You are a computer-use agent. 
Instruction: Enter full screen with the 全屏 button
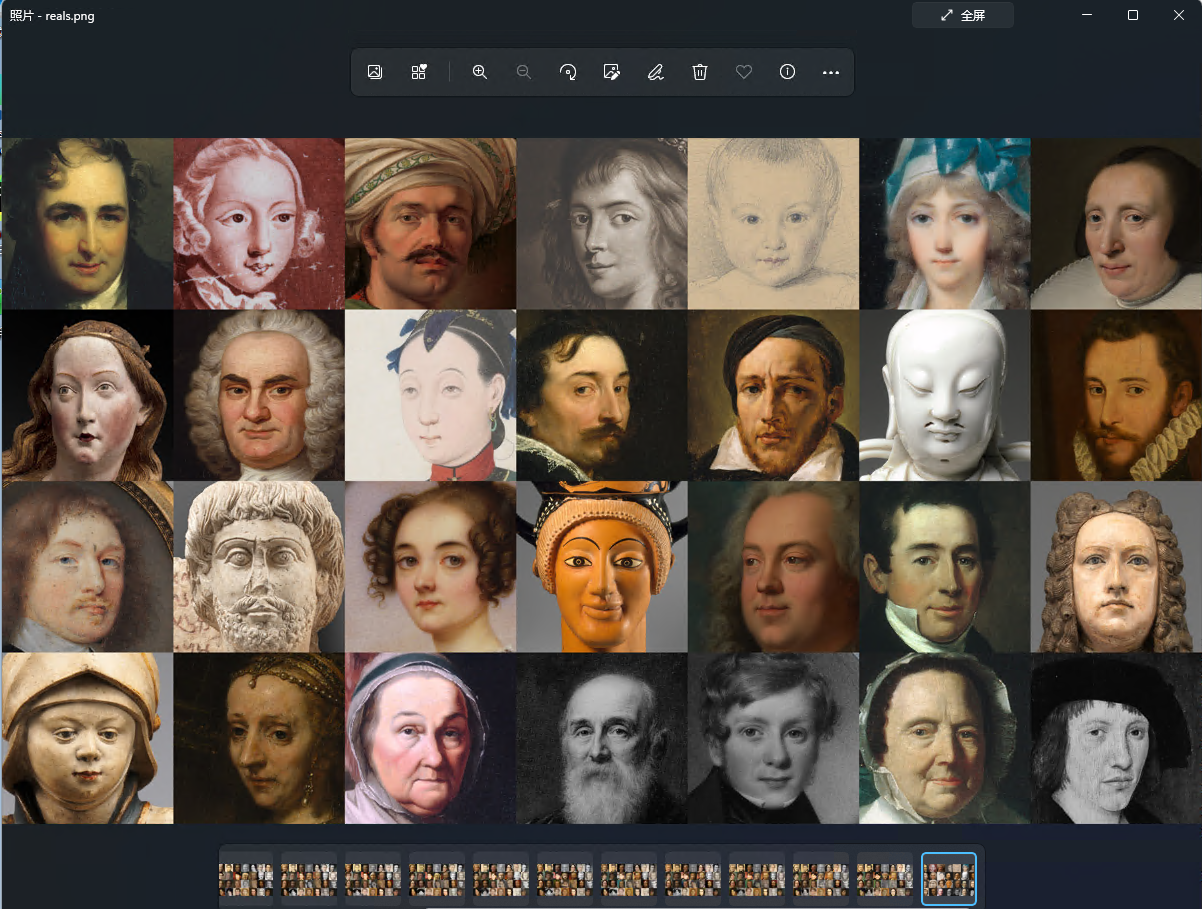(x=963, y=15)
